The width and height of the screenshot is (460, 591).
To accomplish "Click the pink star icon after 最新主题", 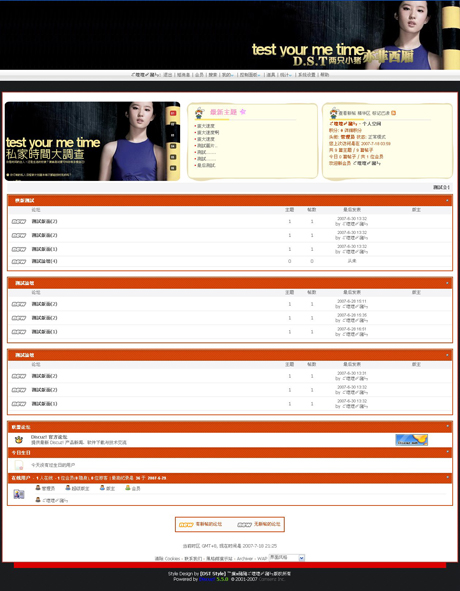I will 243,112.
